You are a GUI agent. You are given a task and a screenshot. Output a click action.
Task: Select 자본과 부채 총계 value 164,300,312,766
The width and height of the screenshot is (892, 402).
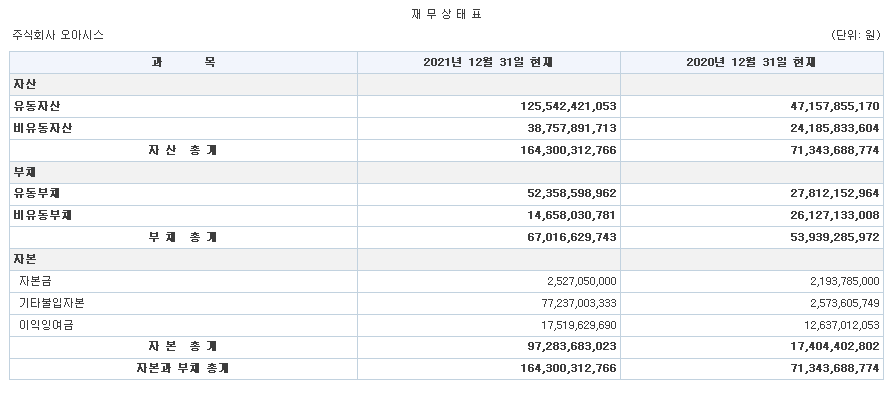pyautogui.click(x=568, y=368)
